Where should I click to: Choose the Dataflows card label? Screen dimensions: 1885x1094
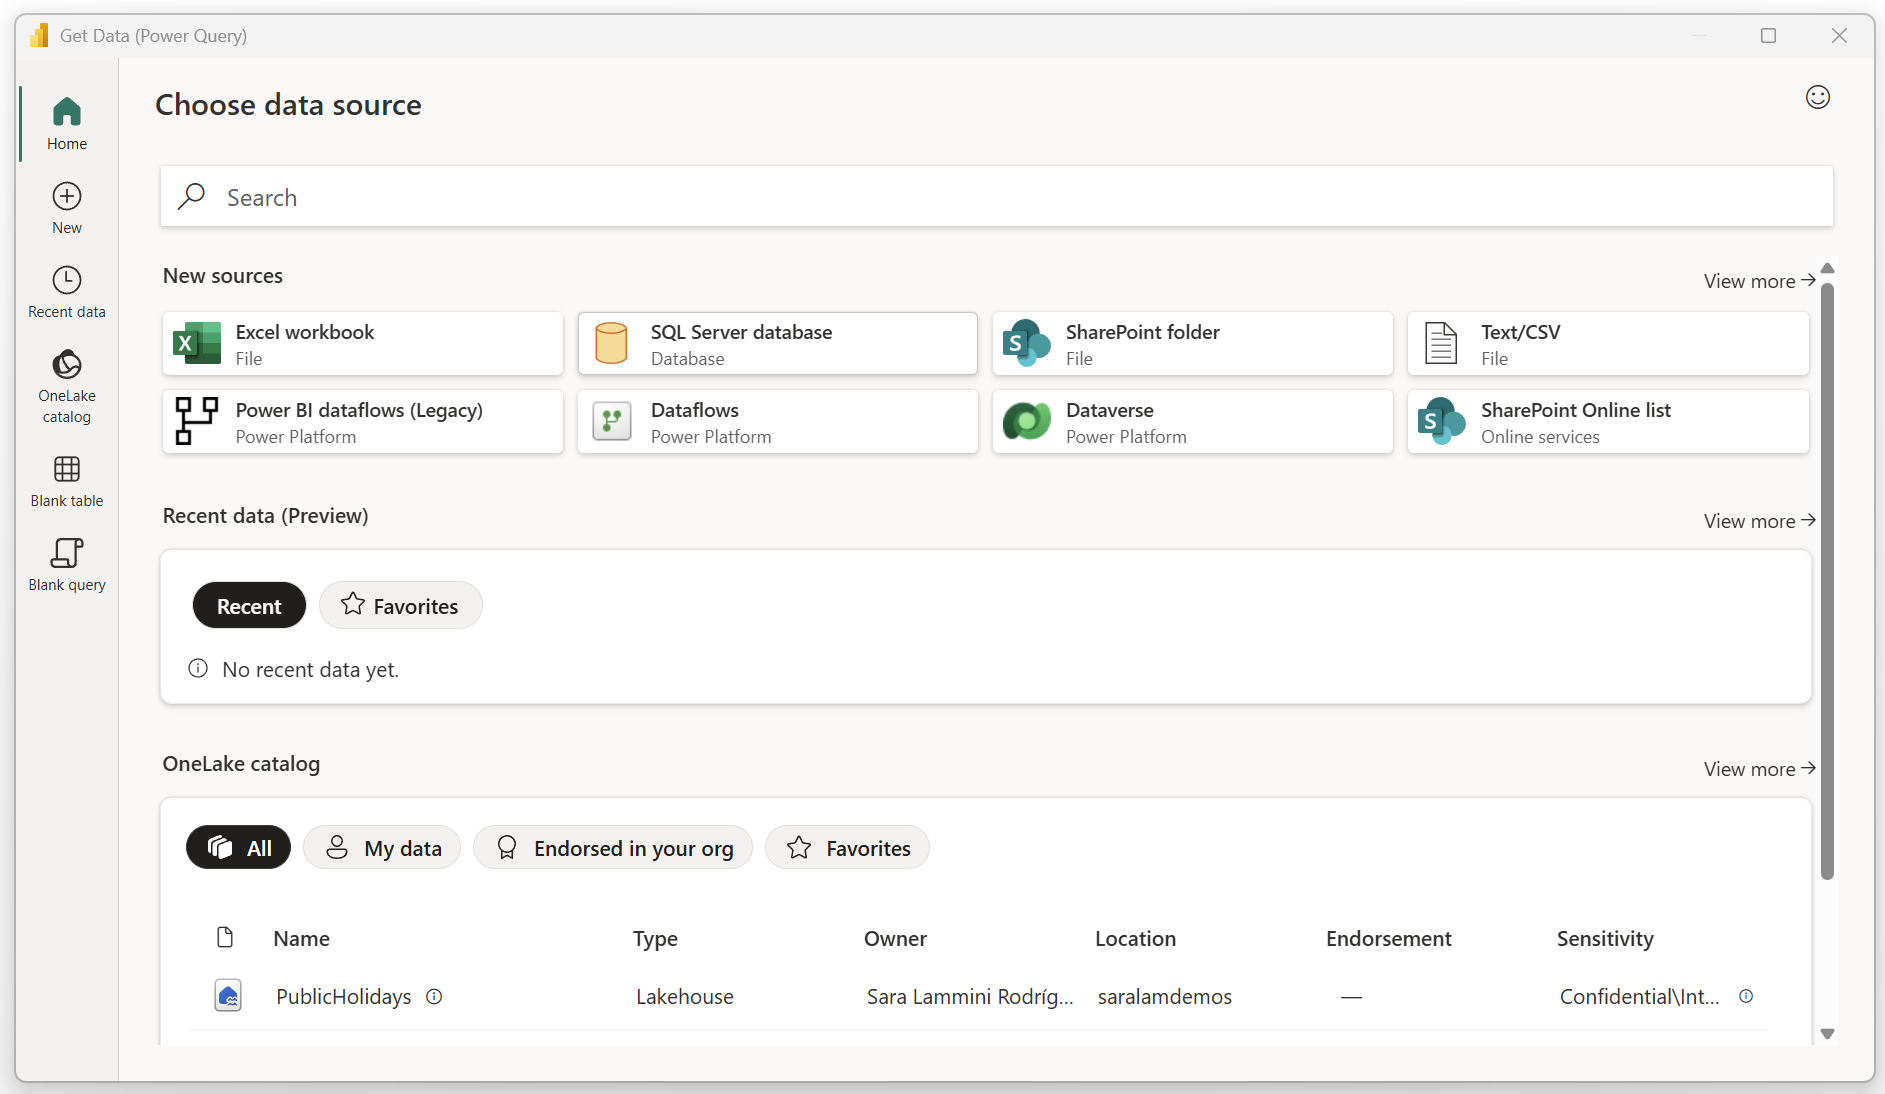point(695,410)
